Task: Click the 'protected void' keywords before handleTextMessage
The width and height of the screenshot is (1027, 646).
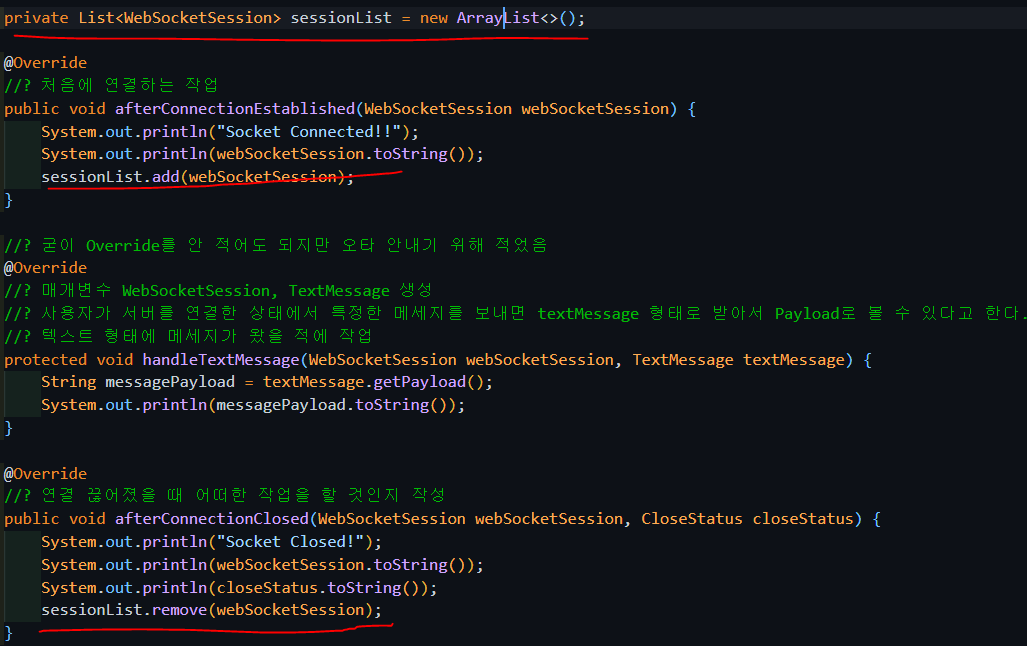Action: click(x=69, y=360)
